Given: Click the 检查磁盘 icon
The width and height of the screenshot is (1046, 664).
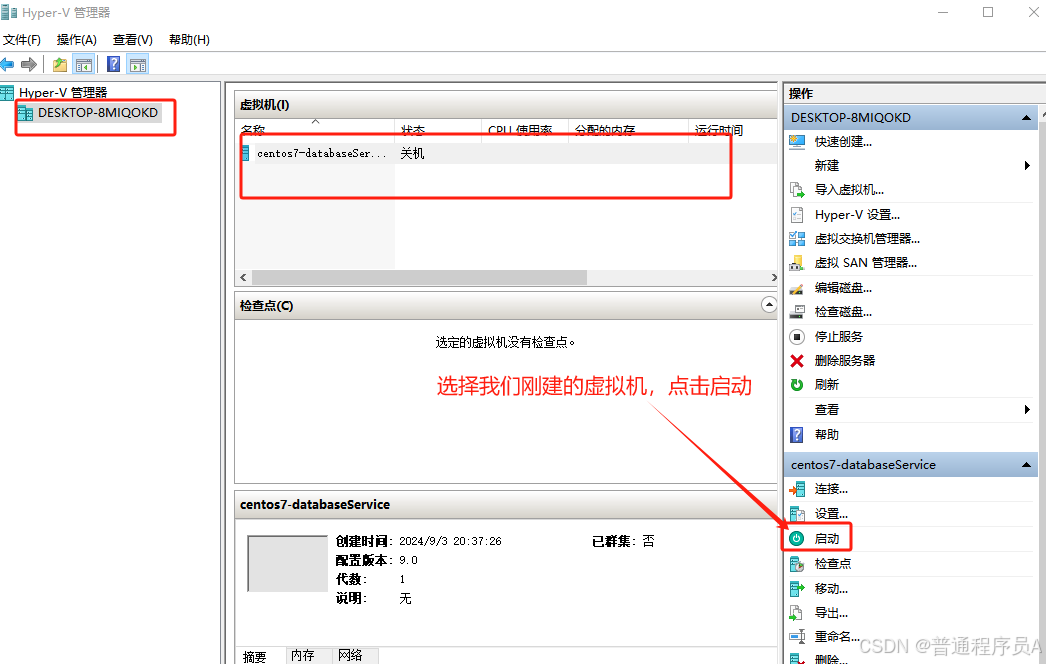Looking at the screenshot, I should pos(797,312).
